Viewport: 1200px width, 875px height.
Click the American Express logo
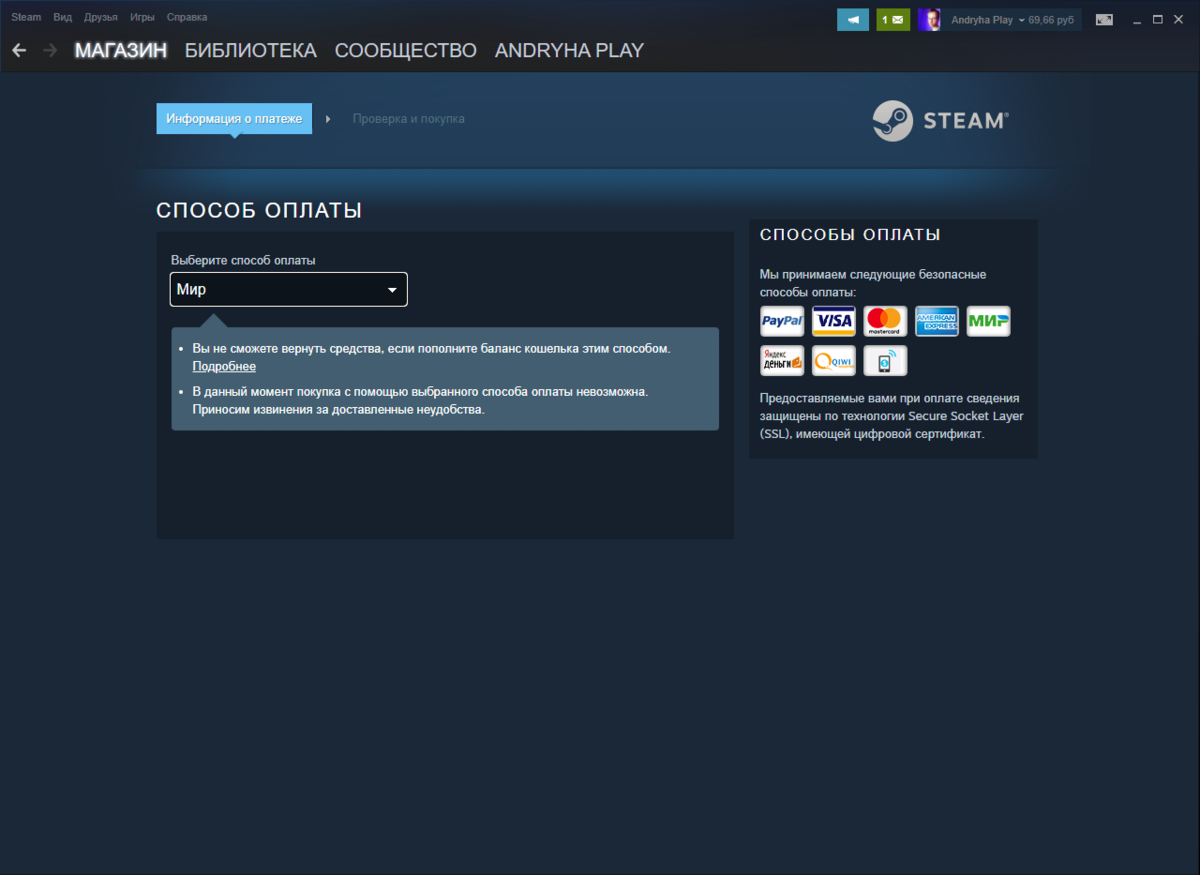937,321
